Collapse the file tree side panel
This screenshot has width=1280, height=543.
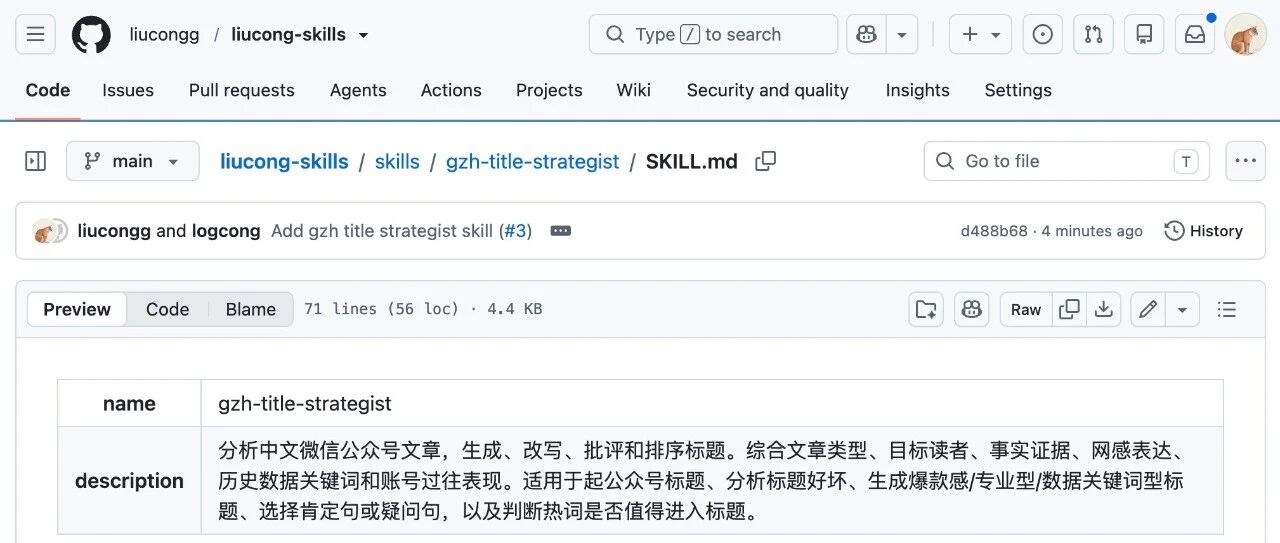[x=35, y=161]
